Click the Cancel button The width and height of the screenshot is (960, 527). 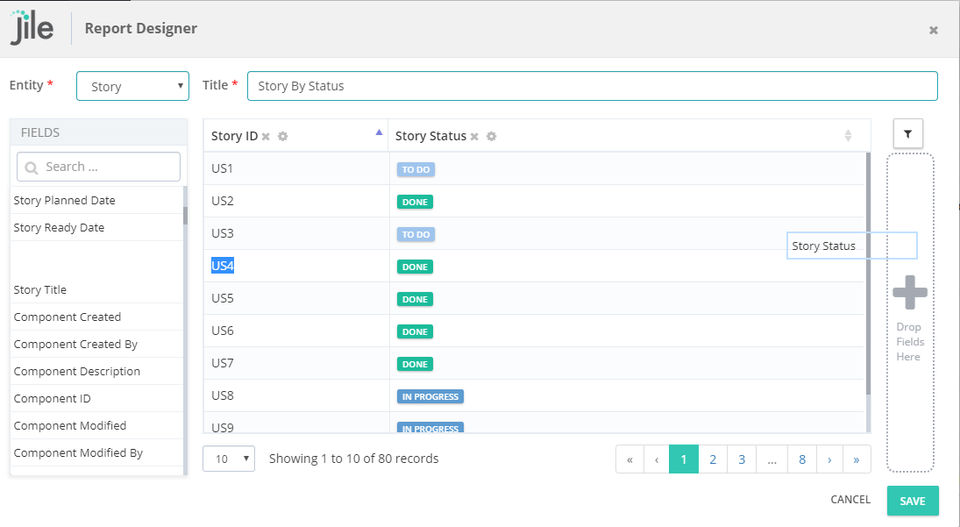[x=850, y=500]
